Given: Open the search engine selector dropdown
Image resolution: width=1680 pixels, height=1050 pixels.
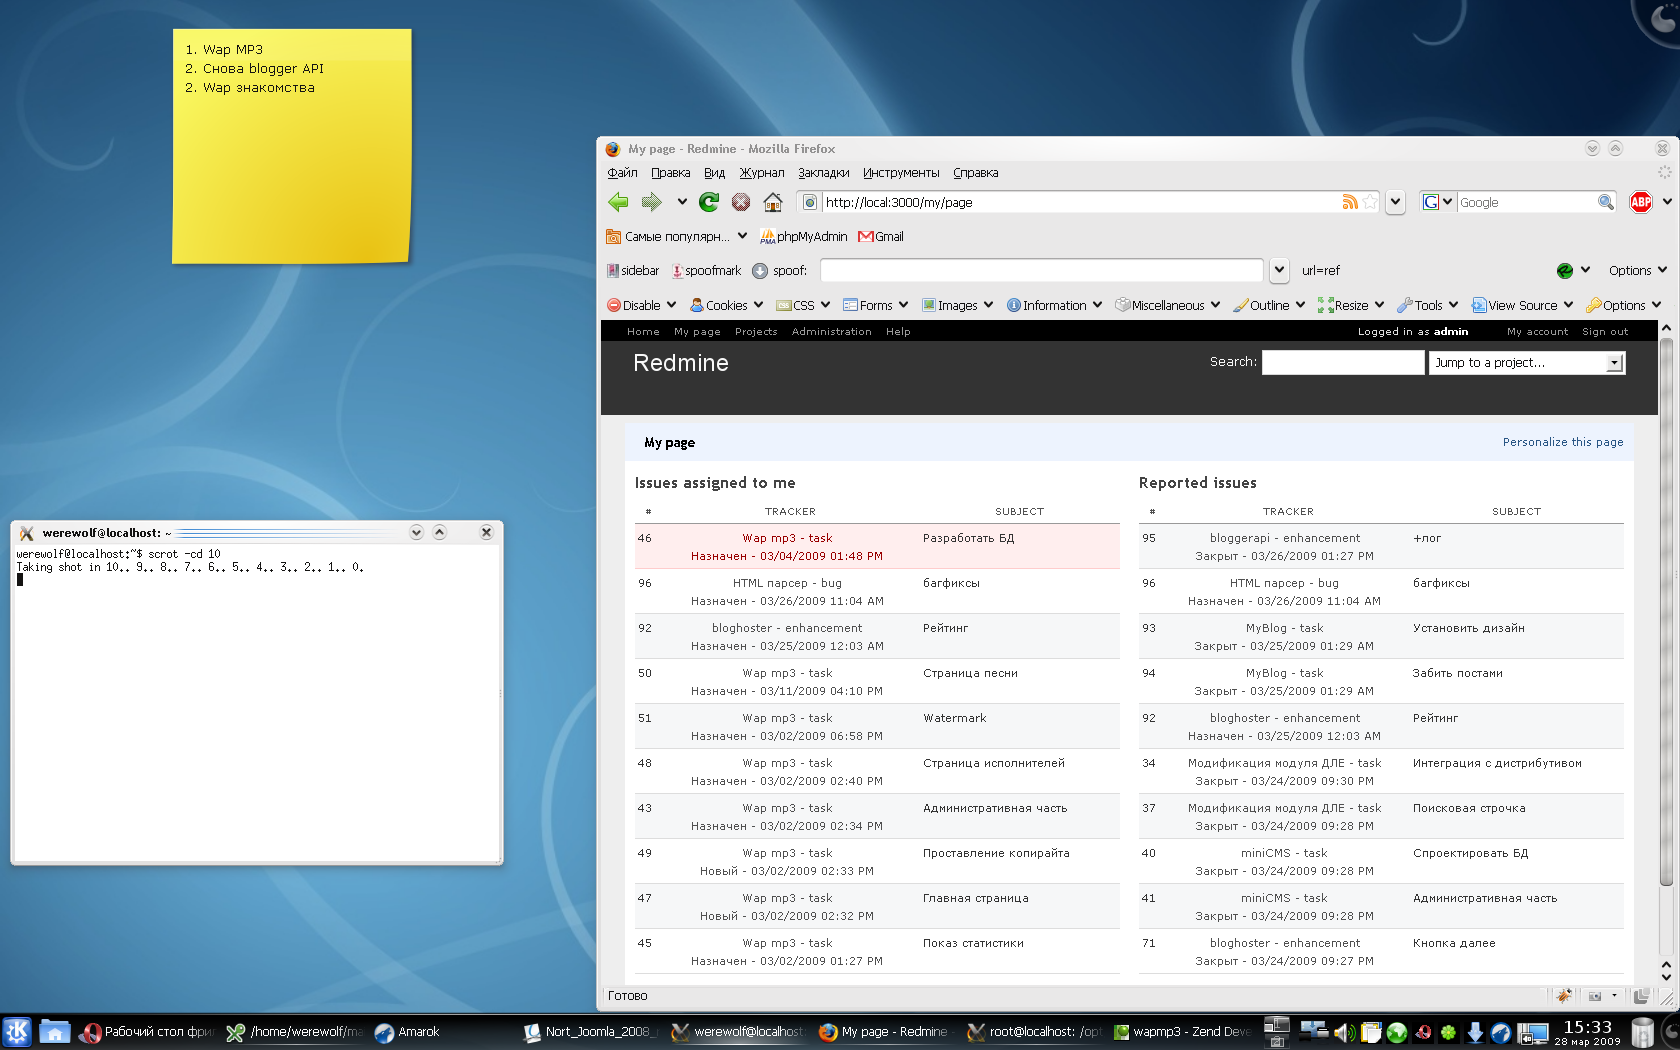Looking at the screenshot, I should click(x=1438, y=202).
